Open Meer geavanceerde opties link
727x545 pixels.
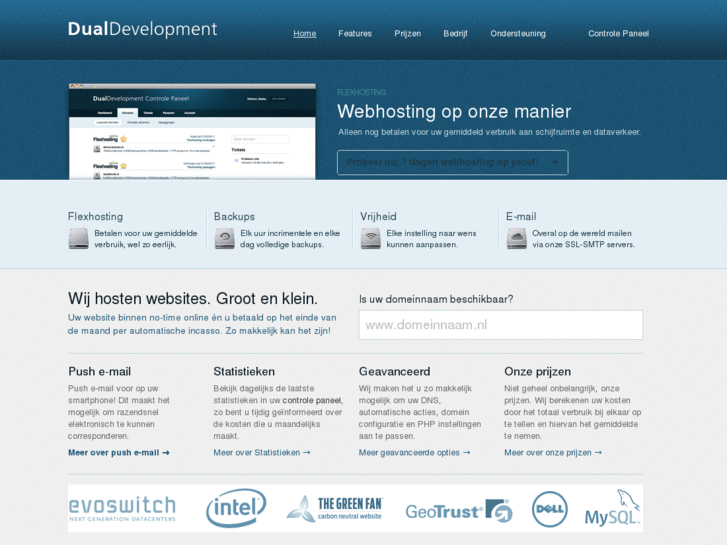414,453
